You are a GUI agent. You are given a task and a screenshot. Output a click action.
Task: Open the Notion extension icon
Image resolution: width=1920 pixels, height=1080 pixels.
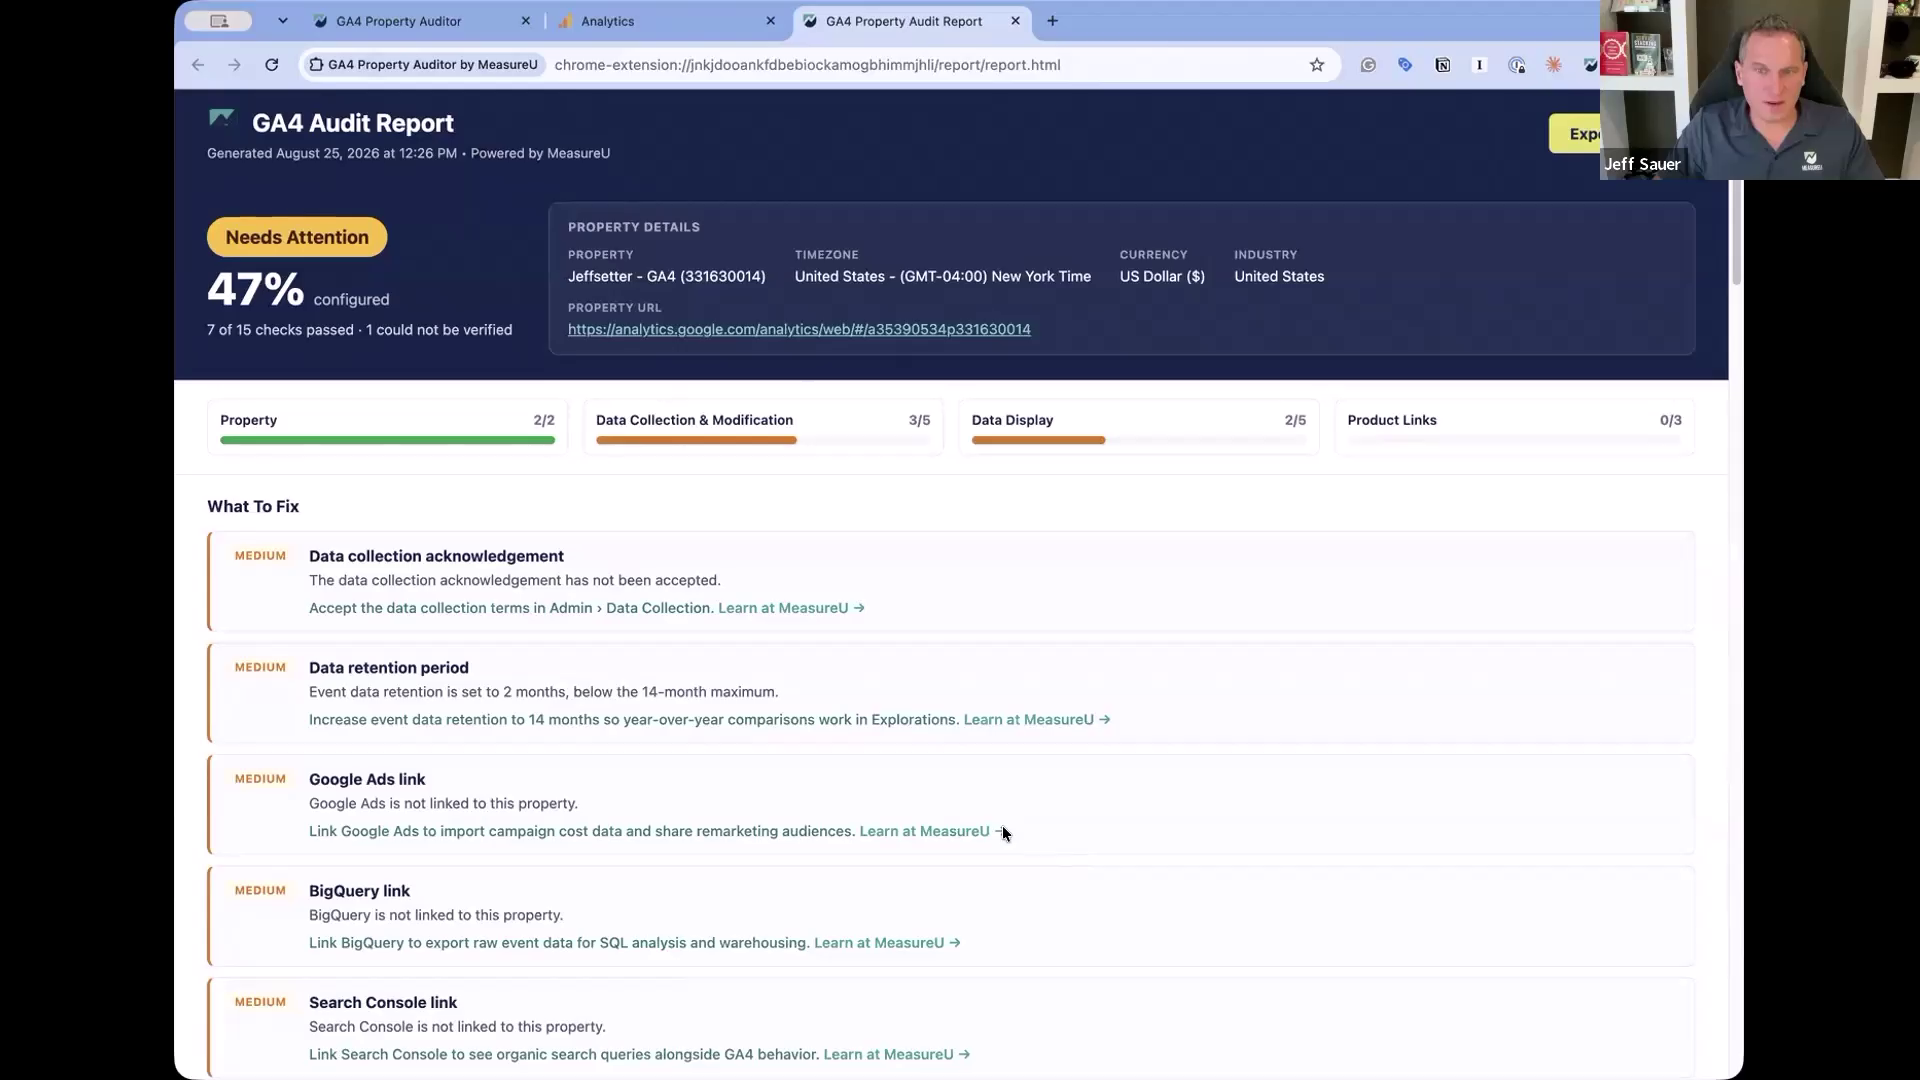1442,65
